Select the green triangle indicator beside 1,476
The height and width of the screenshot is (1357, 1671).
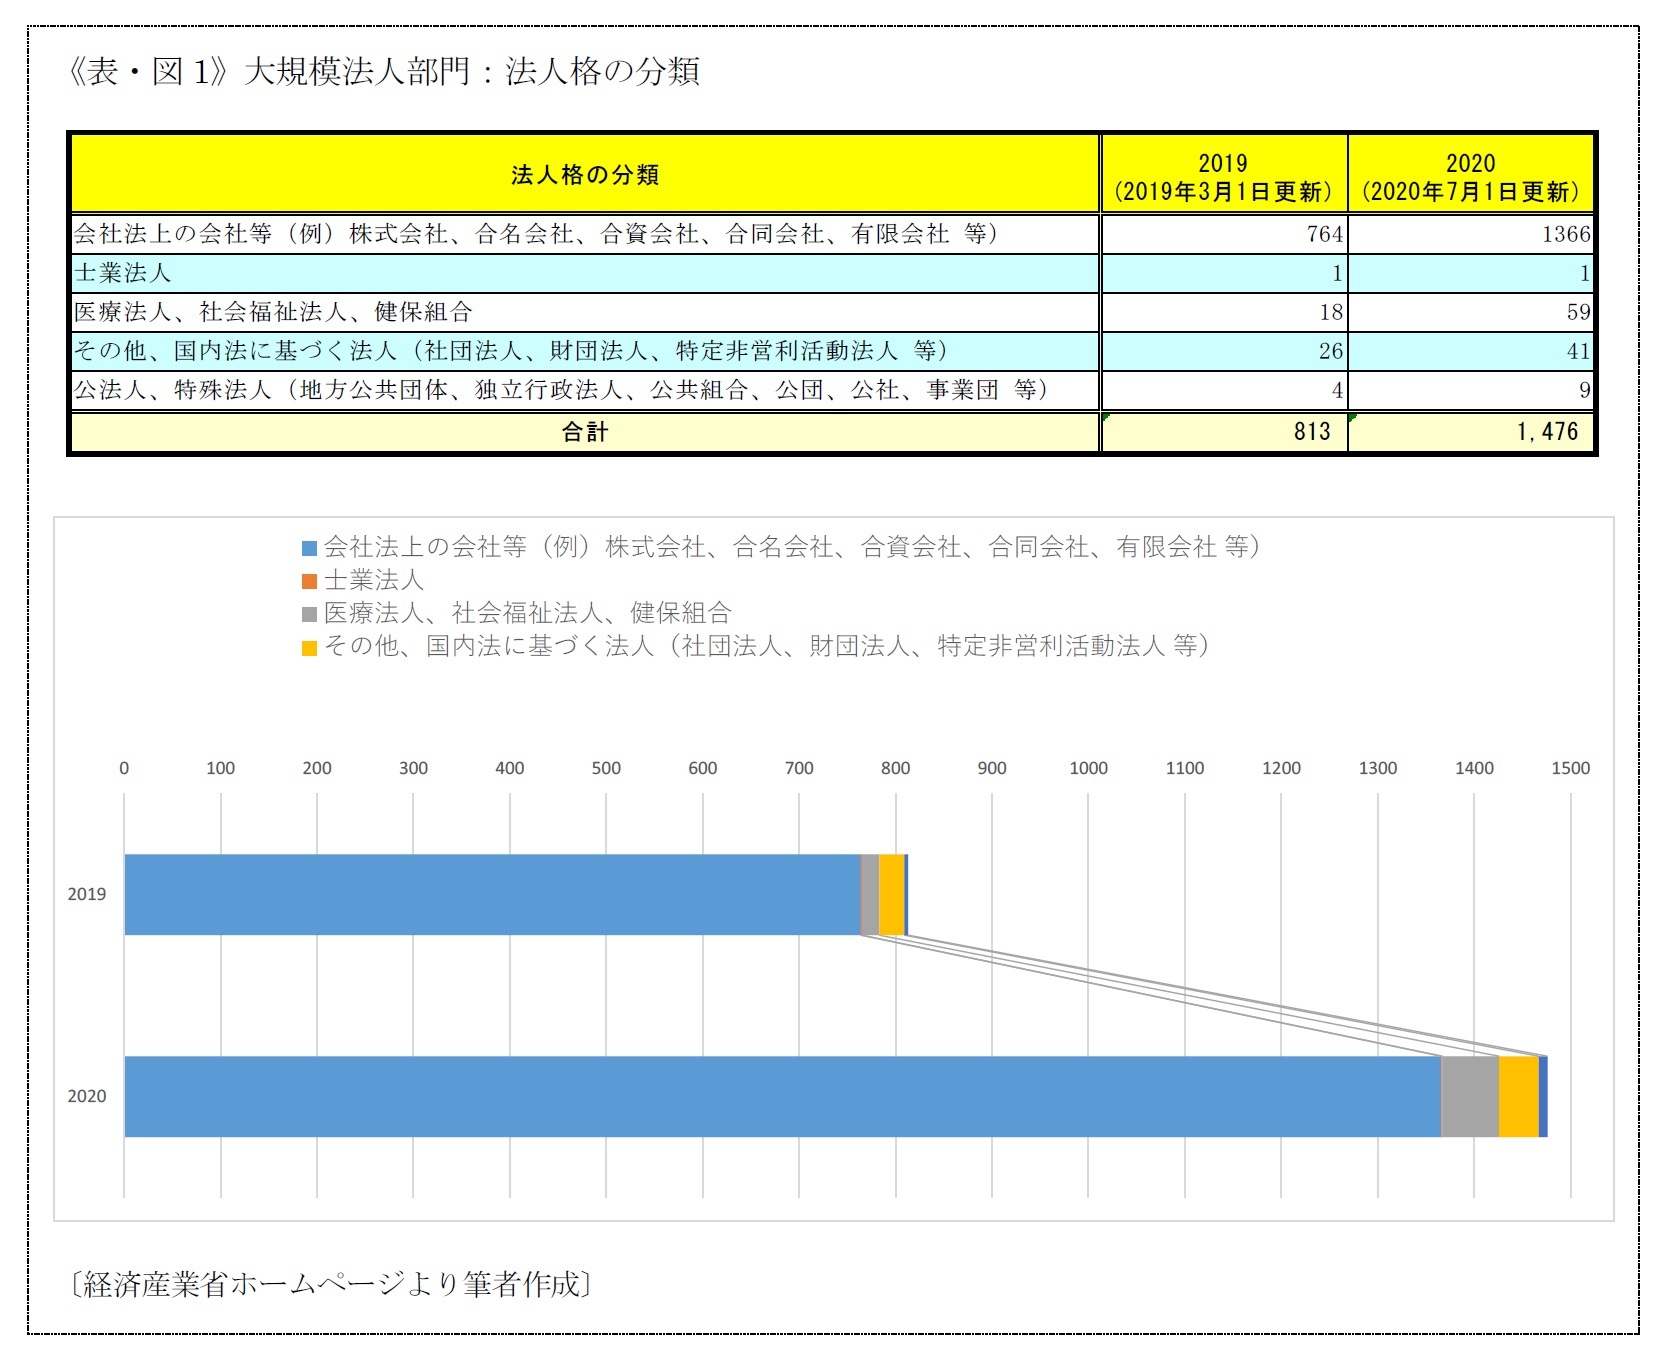point(1352,419)
